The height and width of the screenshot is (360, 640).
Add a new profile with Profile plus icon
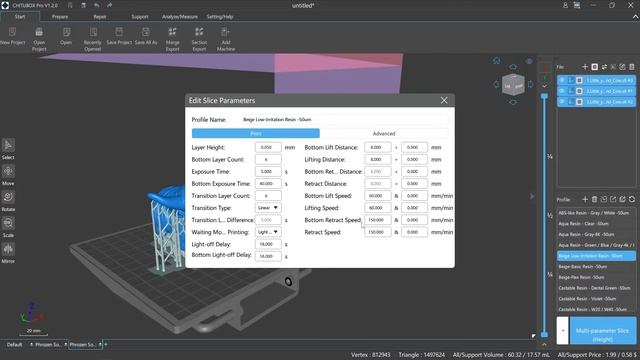585,199
